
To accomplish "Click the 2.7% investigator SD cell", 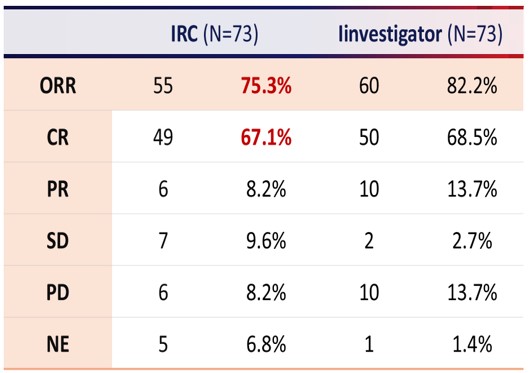I will point(472,241).
